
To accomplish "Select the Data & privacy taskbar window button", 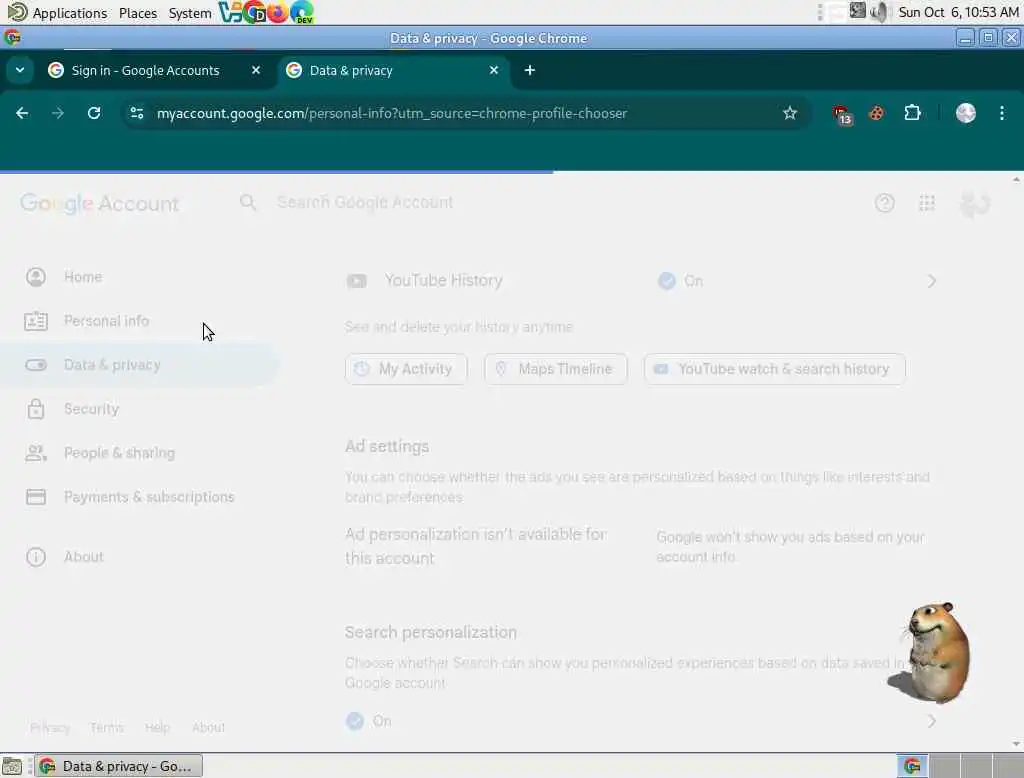I will coord(119,766).
